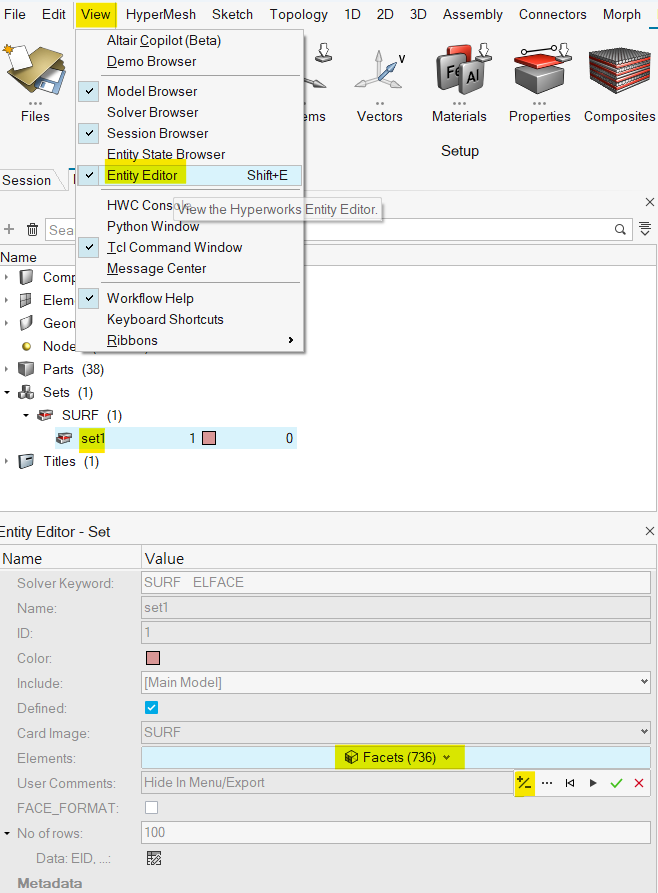Image resolution: width=658 pixels, height=893 pixels.
Task: Open the browser filter options icon
Action: [645, 229]
